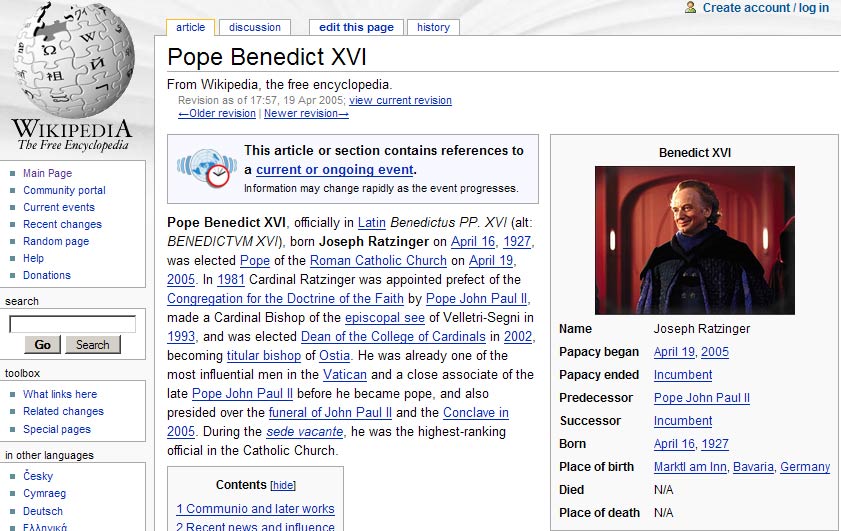Screen dimensions: 841x531
Task: Collapse the Contents box with hide
Action: coord(283,485)
